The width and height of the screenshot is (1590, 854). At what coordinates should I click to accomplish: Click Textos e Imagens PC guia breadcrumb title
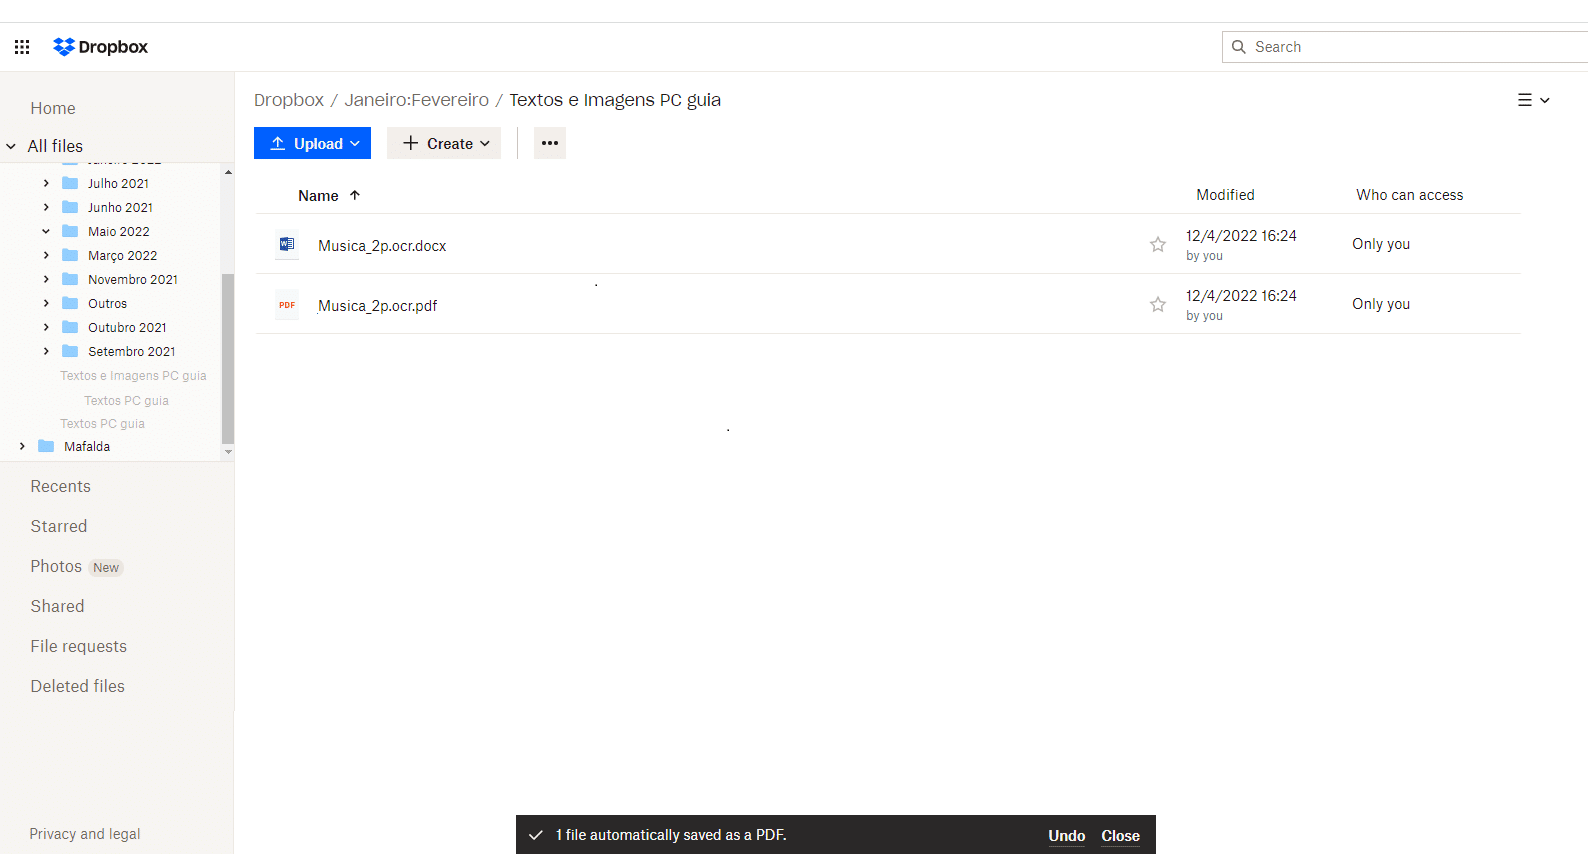(x=615, y=100)
